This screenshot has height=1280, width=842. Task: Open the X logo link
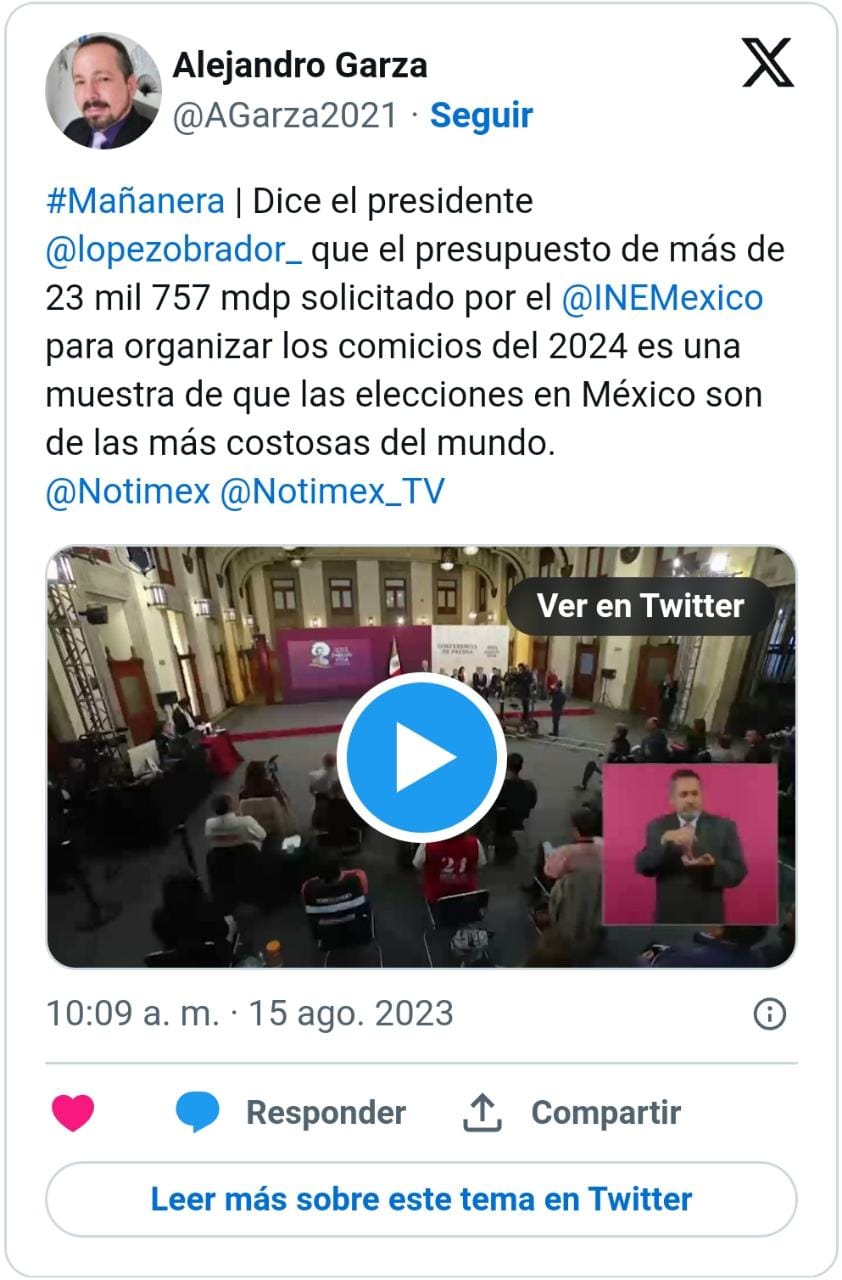click(767, 63)
